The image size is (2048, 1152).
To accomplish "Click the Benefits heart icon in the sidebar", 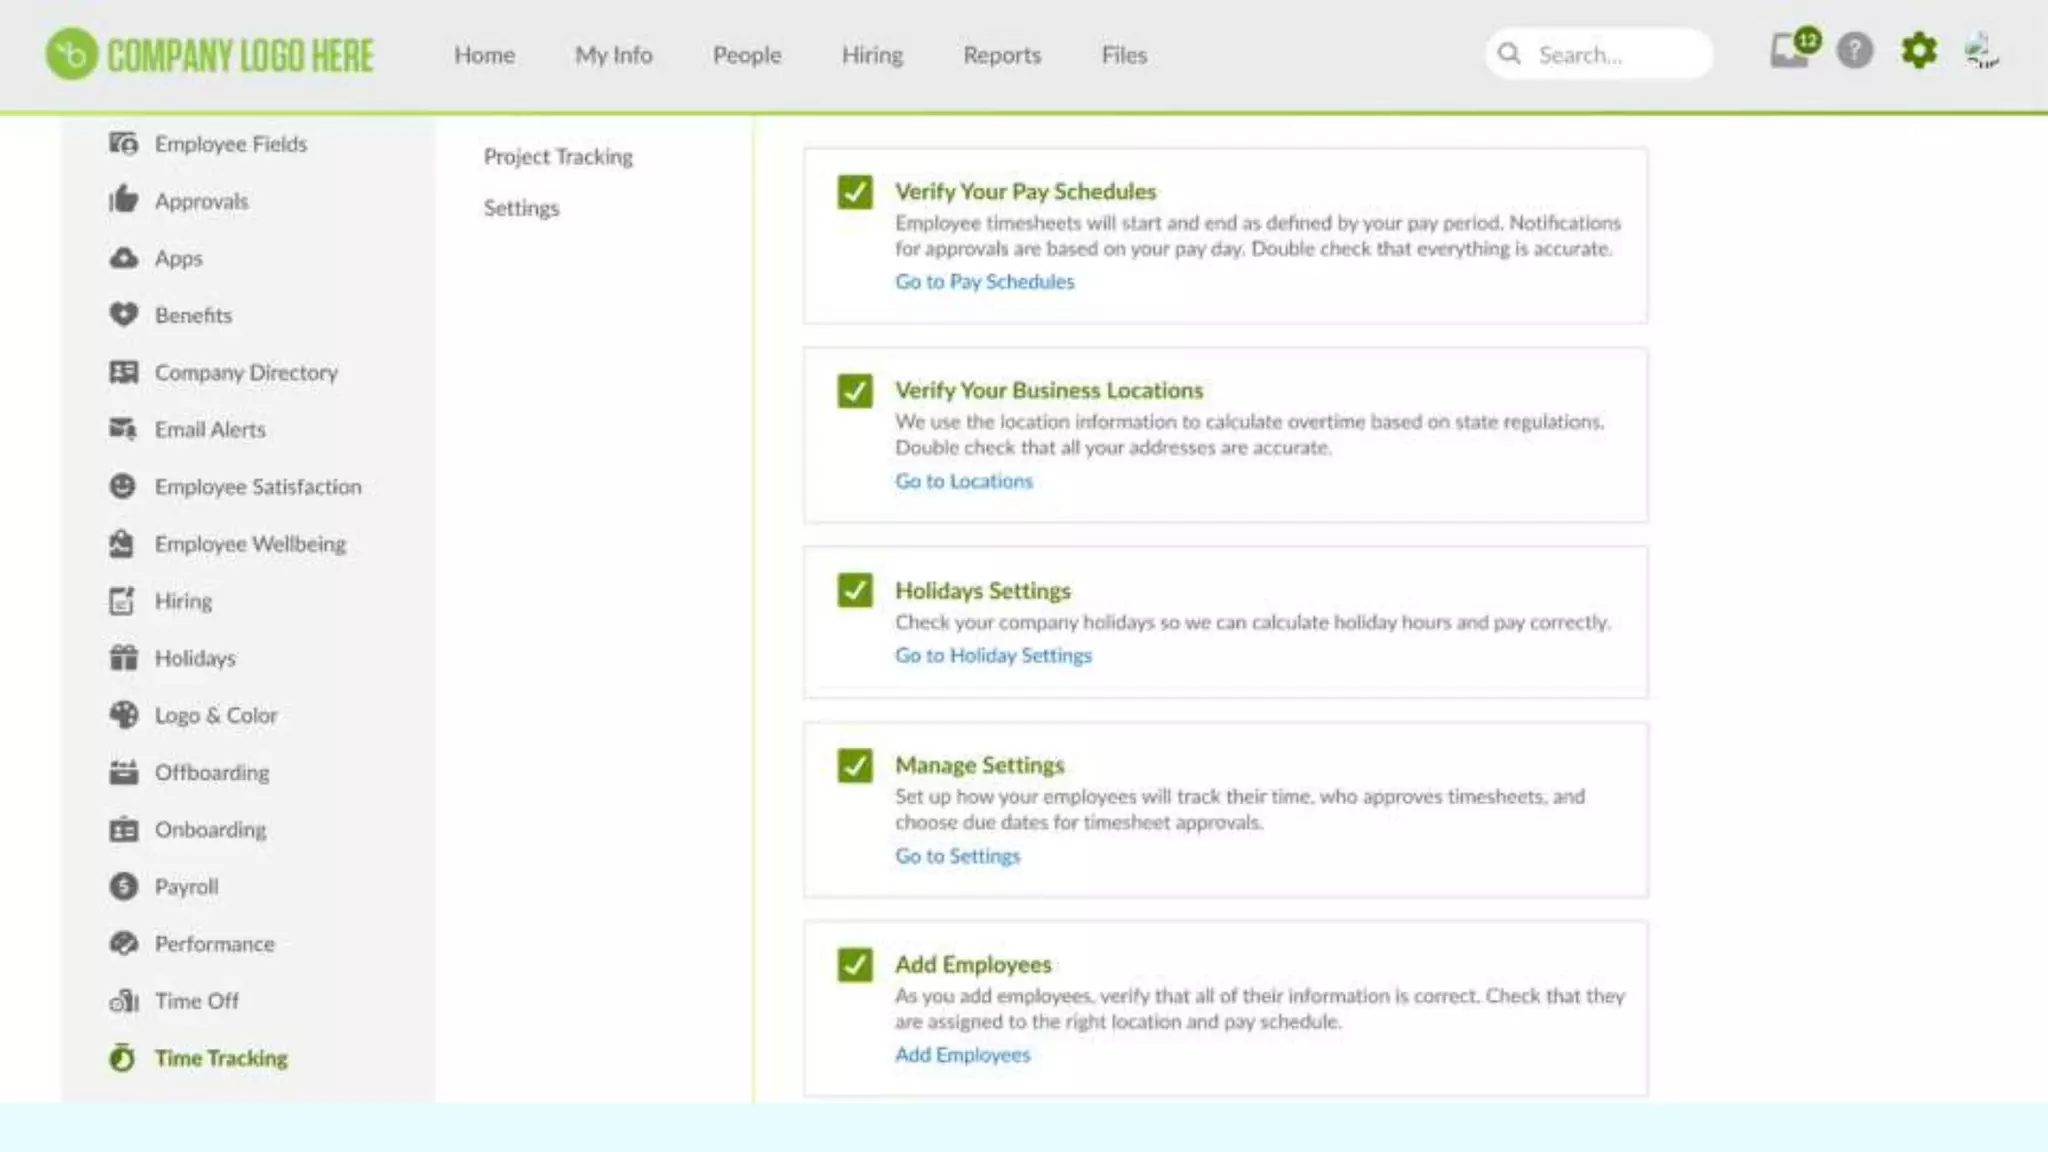I will [123, 315].
